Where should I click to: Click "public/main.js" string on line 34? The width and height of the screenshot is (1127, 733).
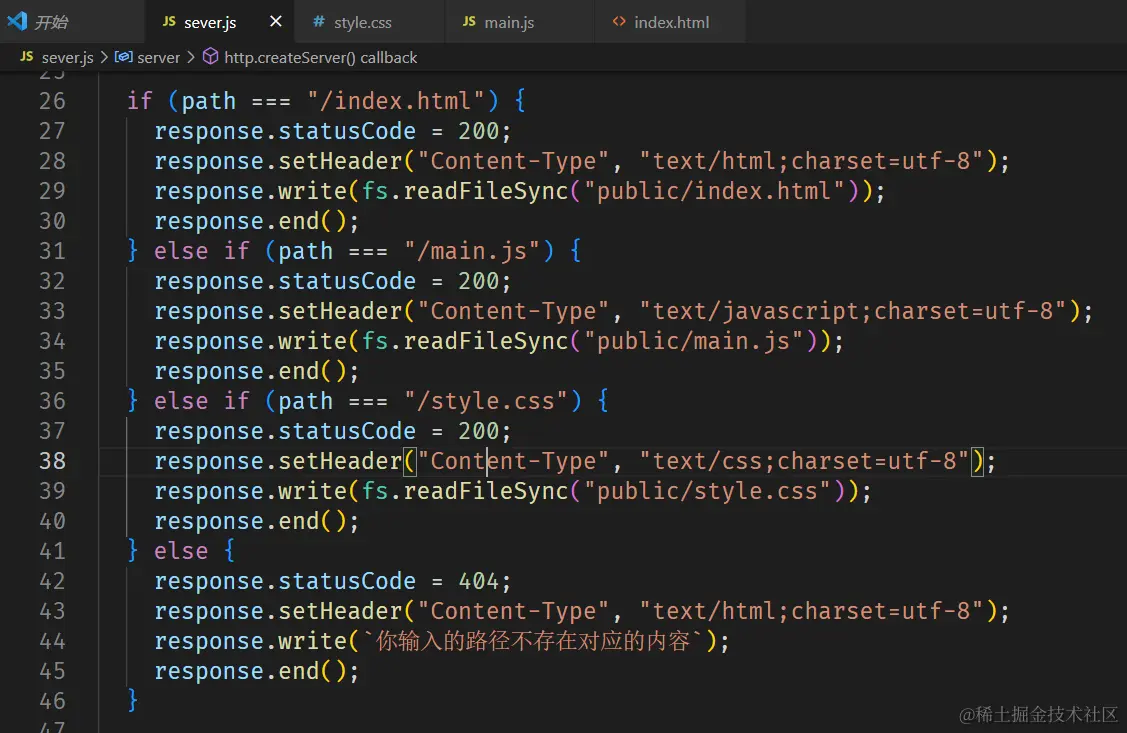693,341
